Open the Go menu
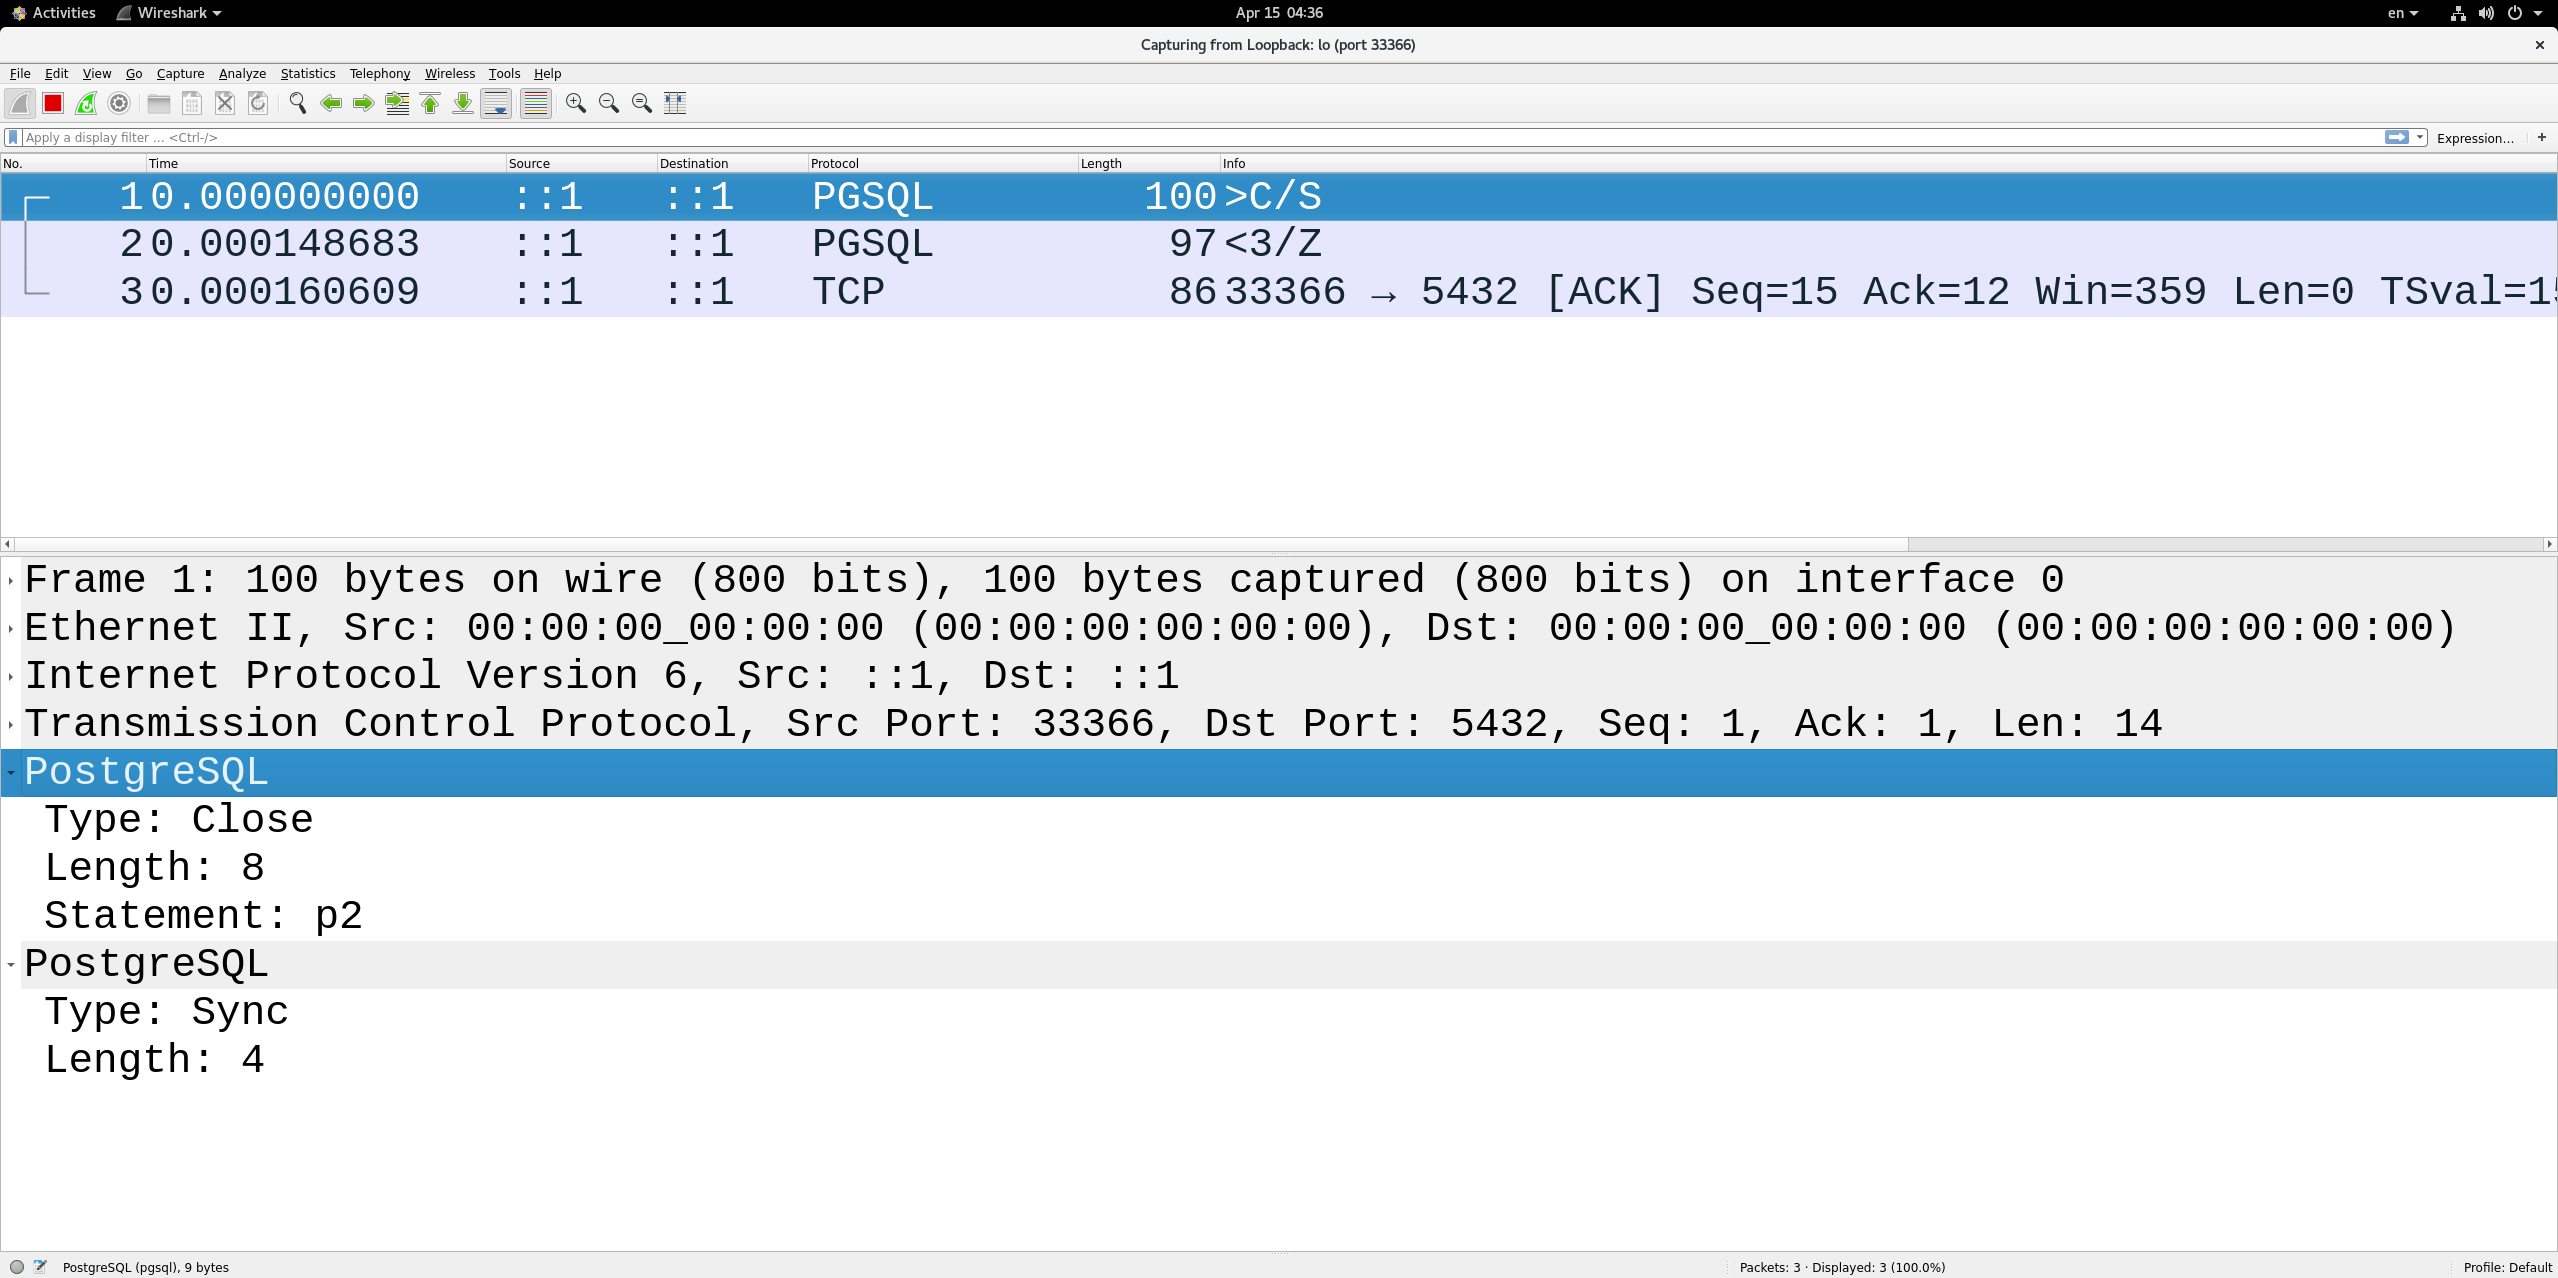Image resolution: width=2558 pixels, height=1278 pixels. (134, 73)
